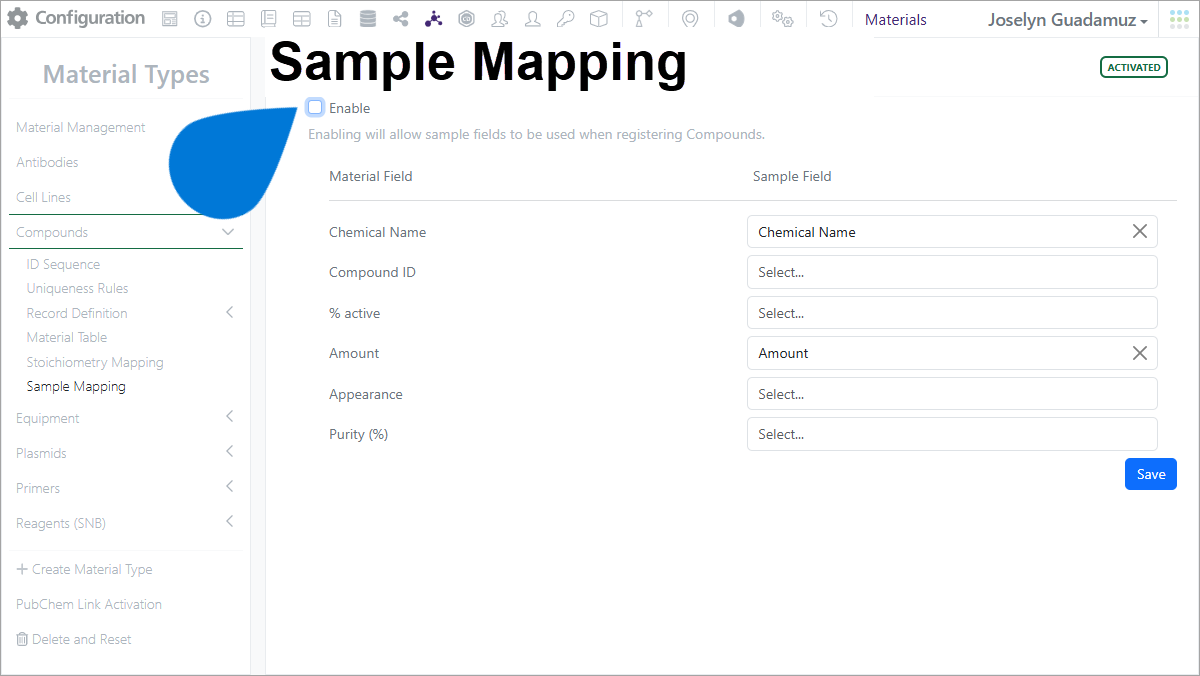Image resolution: width=1200 pixels, height=676 pixels.
Task: Open Material Table under Compounds
Action: click(x=67, y=337)
